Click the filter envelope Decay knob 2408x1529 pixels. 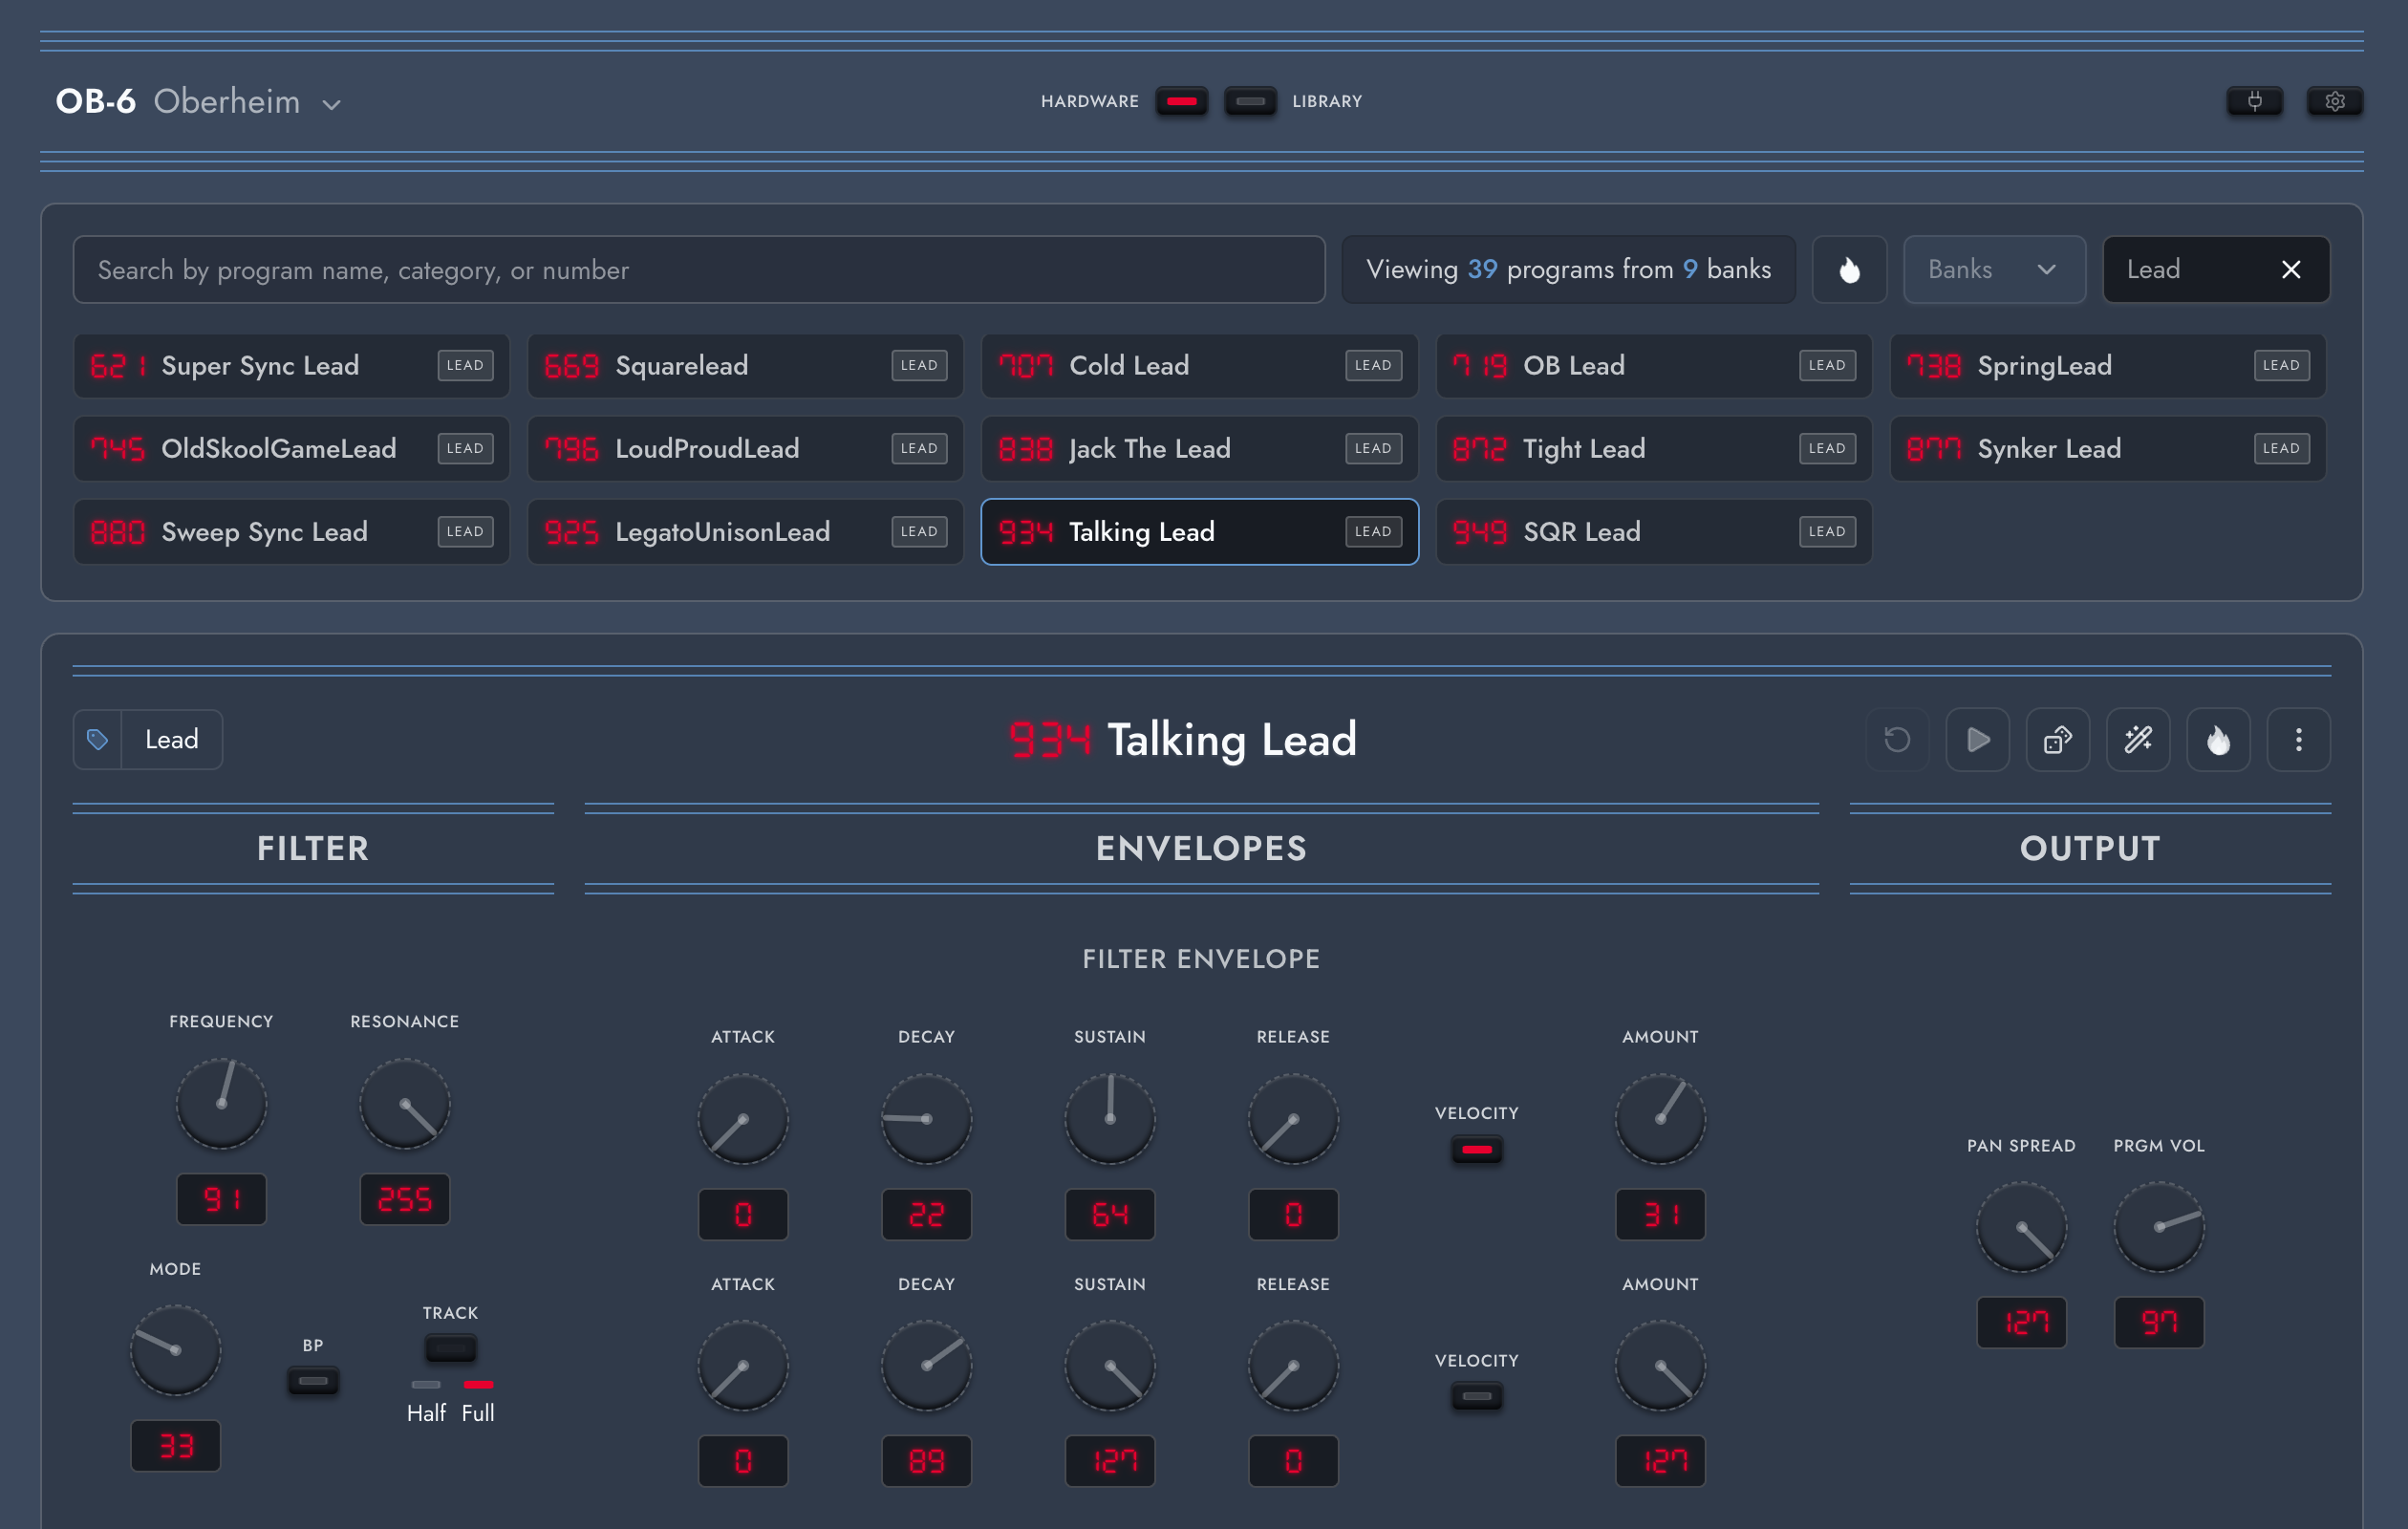pyautogui.click(x=926, y=1118)
